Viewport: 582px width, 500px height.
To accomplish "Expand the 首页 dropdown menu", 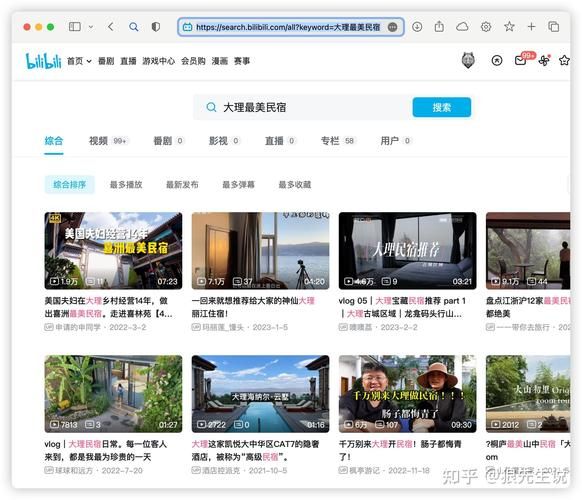I will click(x=79, y=61).
